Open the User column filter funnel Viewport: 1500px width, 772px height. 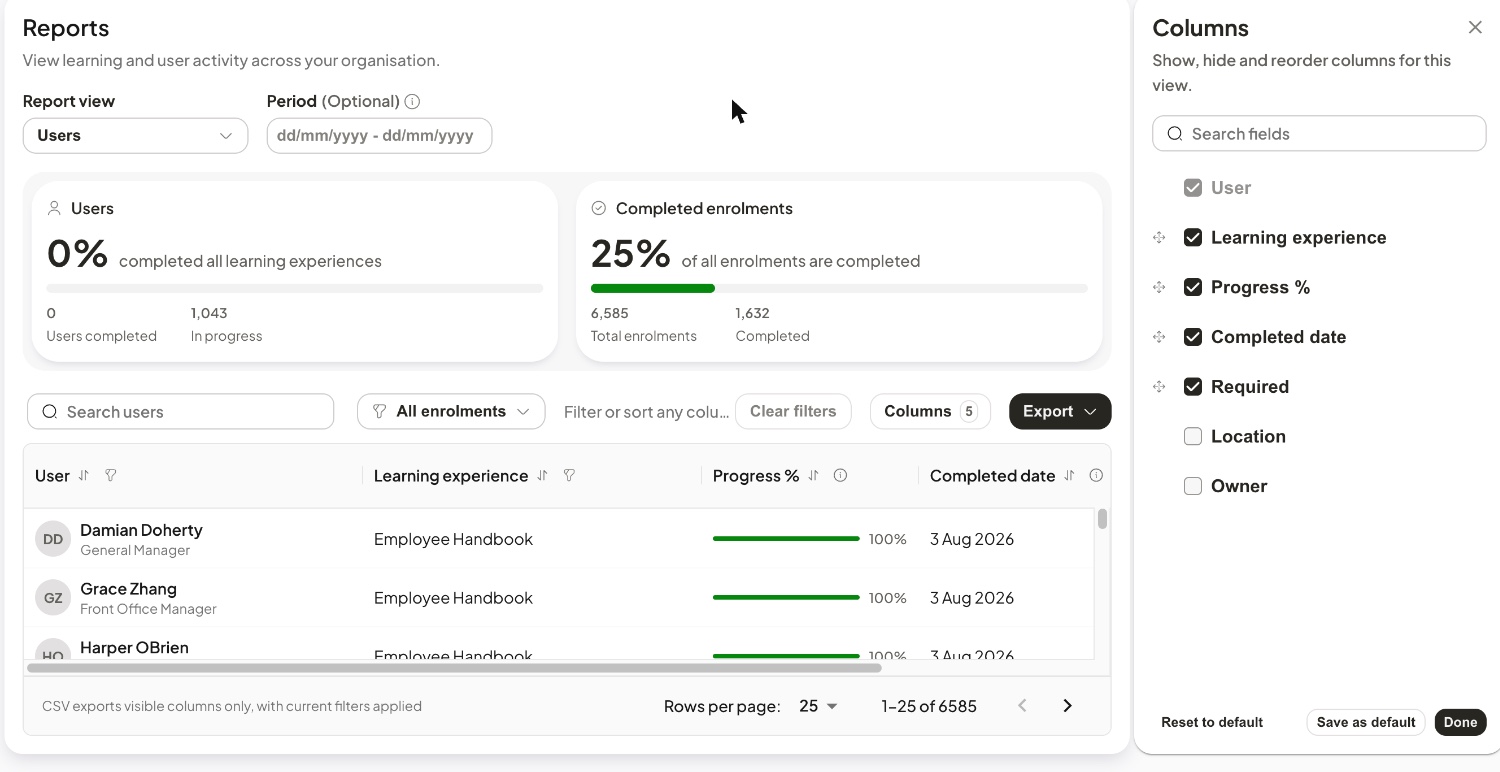[111, 476]
